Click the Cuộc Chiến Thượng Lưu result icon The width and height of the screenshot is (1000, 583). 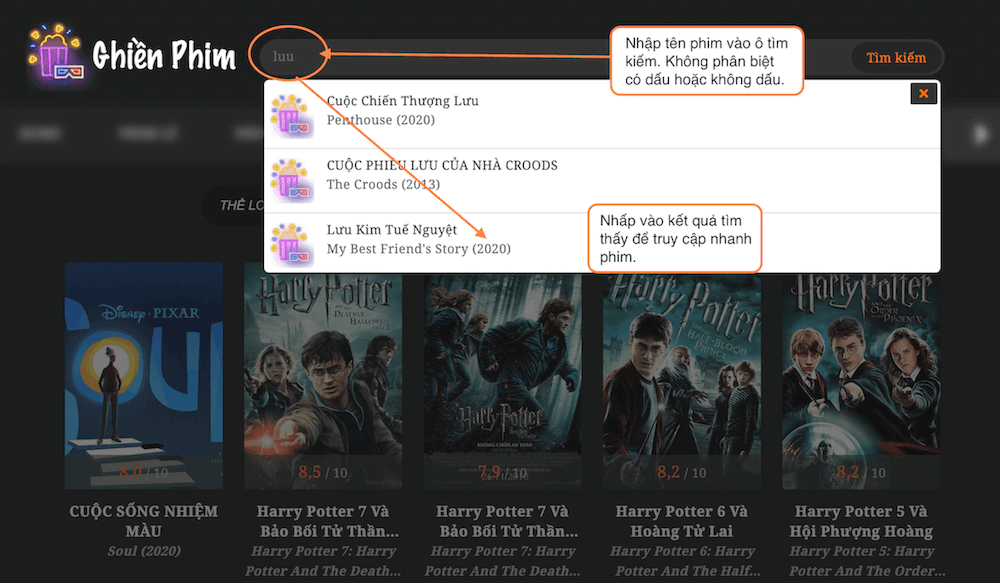[x=293, y=116]
